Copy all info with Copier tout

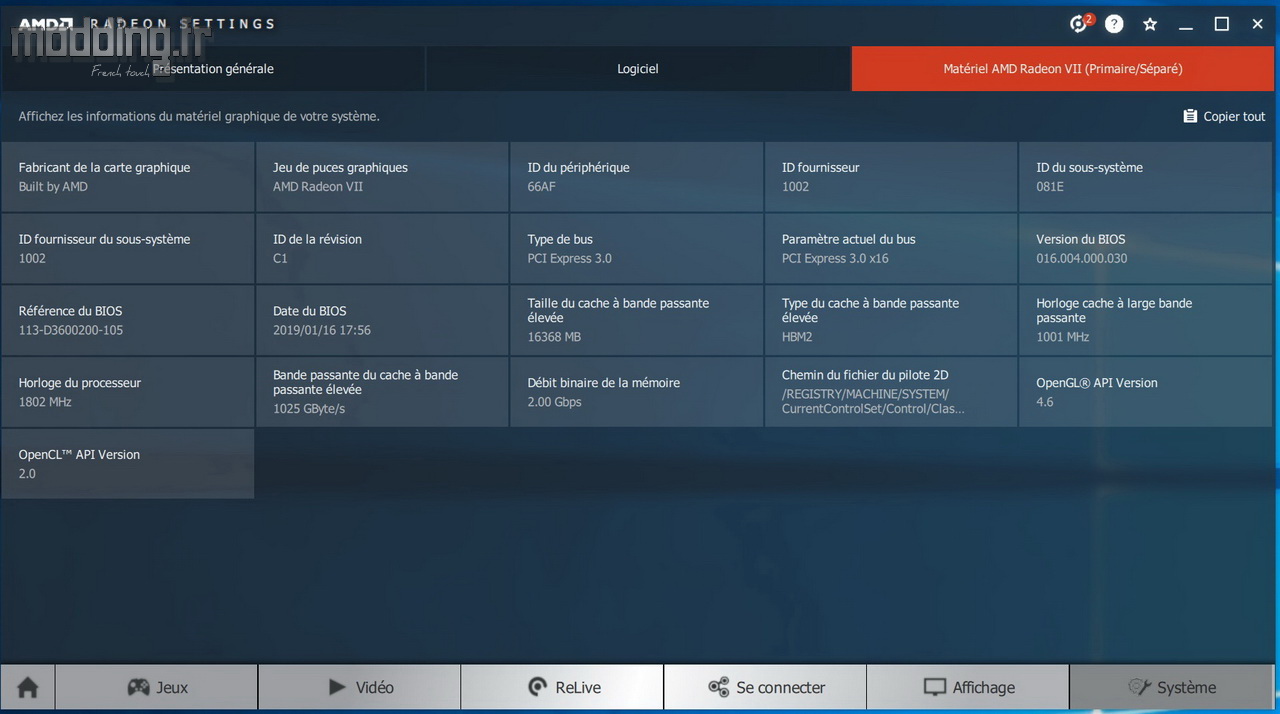click(x=1224, y=116)
